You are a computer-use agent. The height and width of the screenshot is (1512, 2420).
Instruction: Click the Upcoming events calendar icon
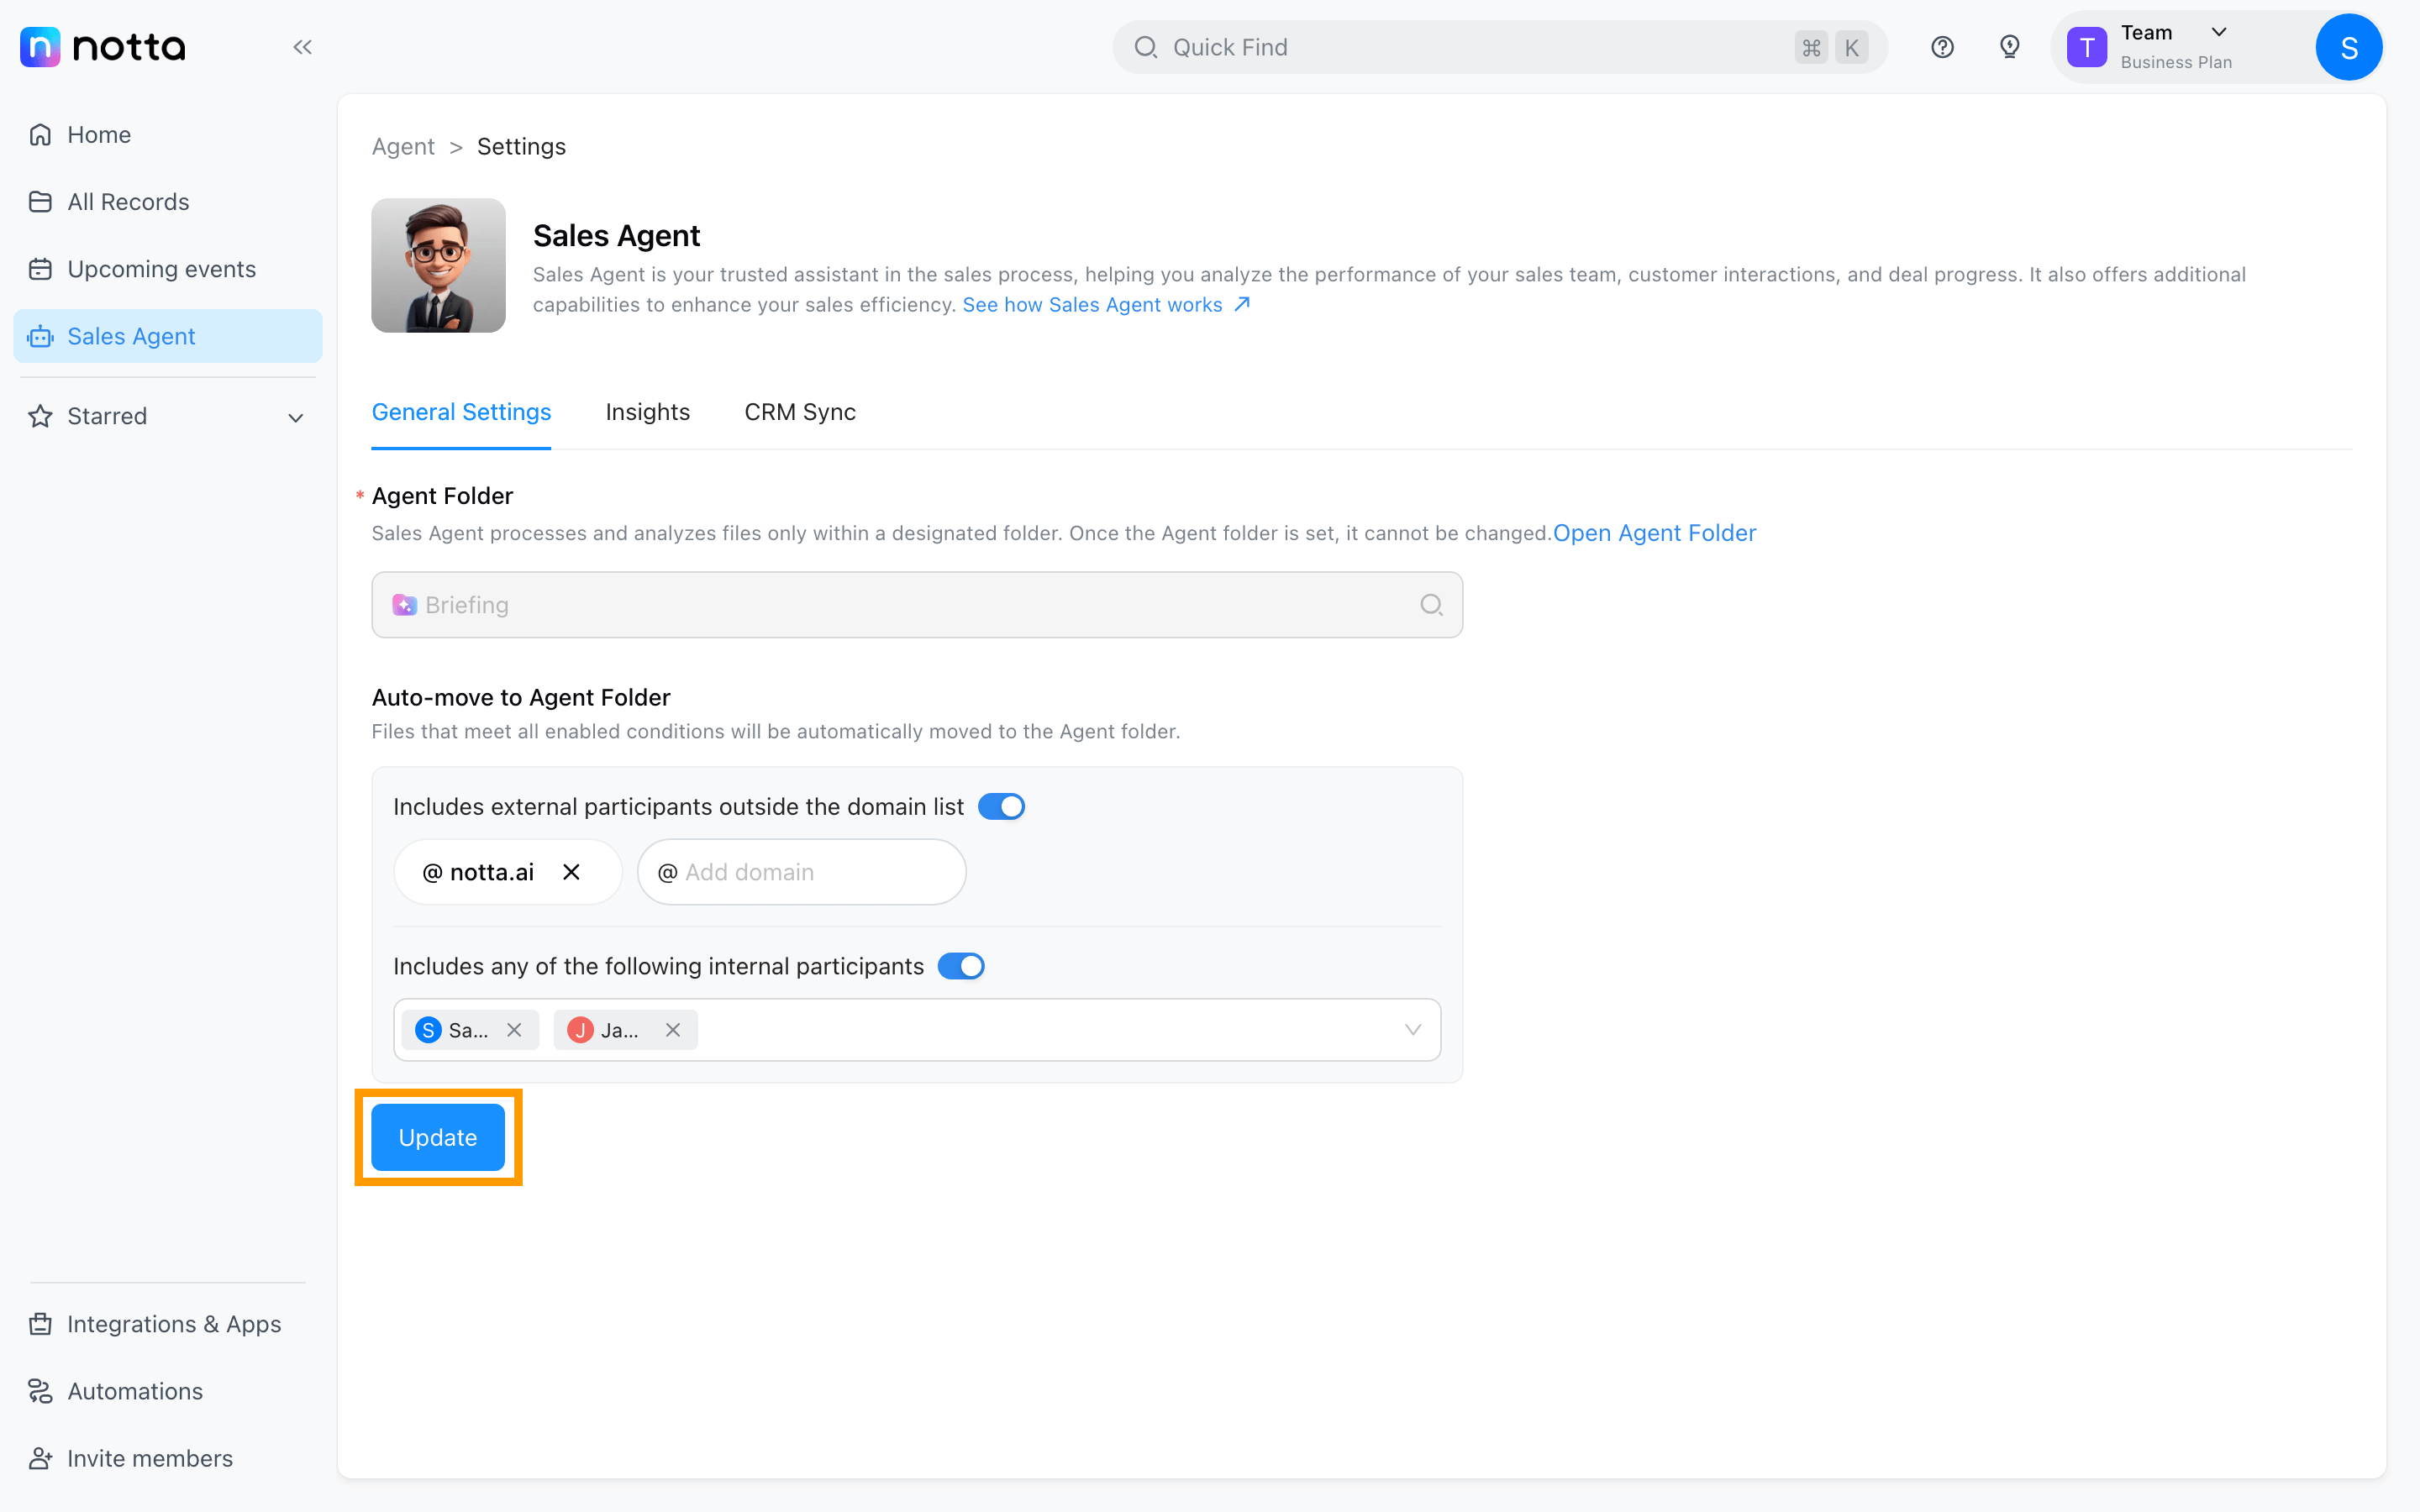(40, 269)
